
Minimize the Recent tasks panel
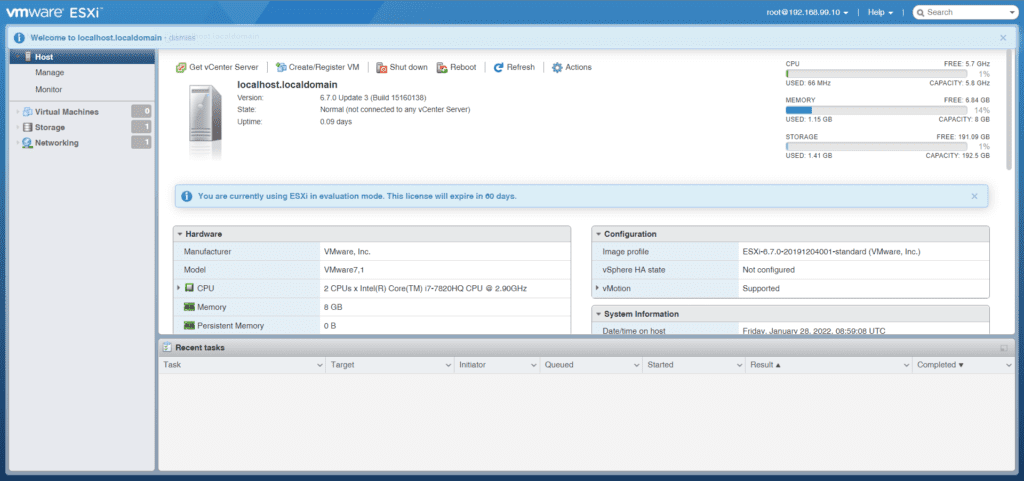[1004, 348]
